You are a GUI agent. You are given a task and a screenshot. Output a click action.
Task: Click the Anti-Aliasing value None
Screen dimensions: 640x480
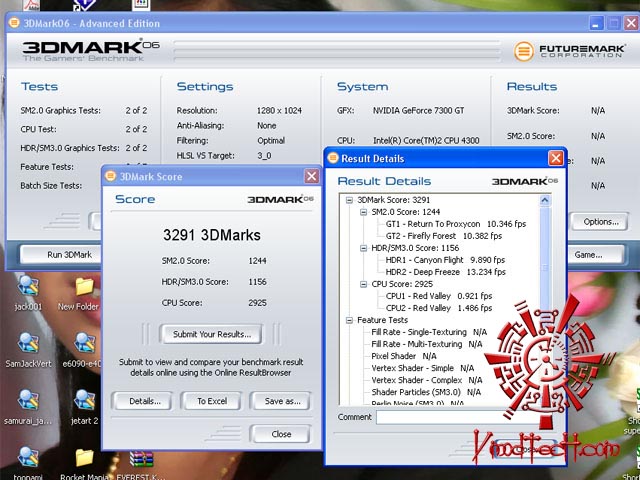pos(267,126)
